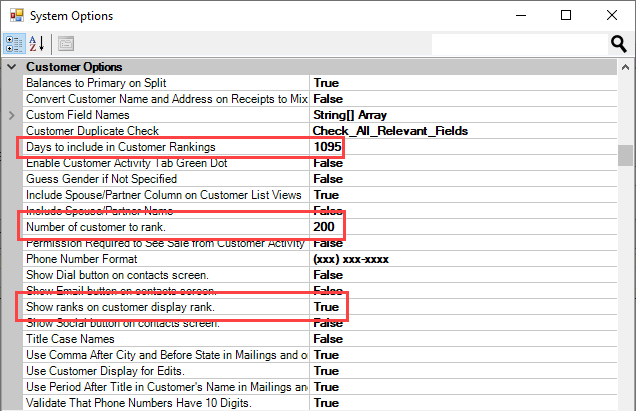
Task: Click the Property Pages icon
Action: pos(66,43)
